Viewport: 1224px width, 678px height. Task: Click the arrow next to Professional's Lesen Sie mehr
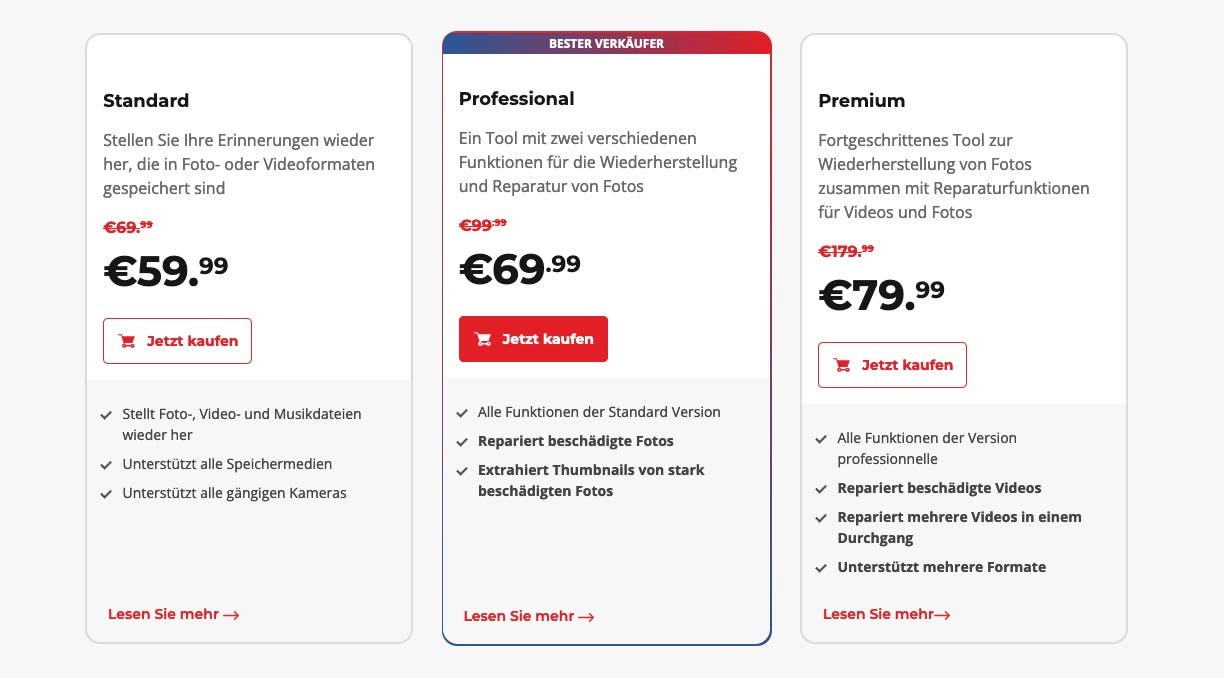point(586,617)
